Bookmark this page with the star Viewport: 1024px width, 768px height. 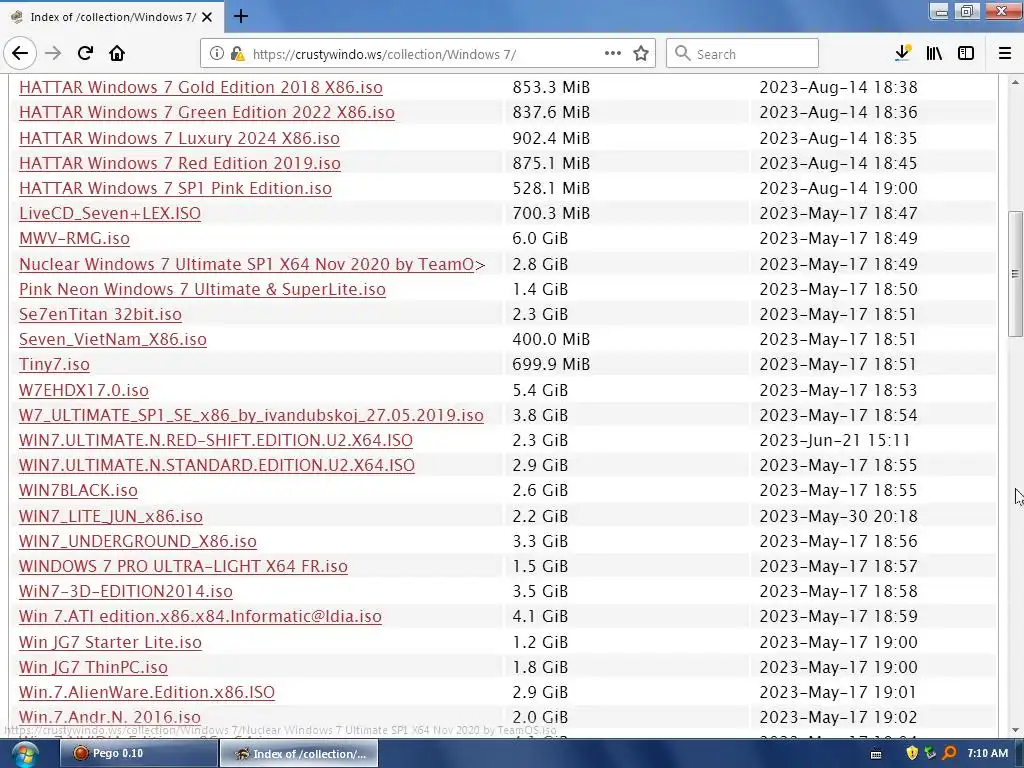[x=641, y=54]
